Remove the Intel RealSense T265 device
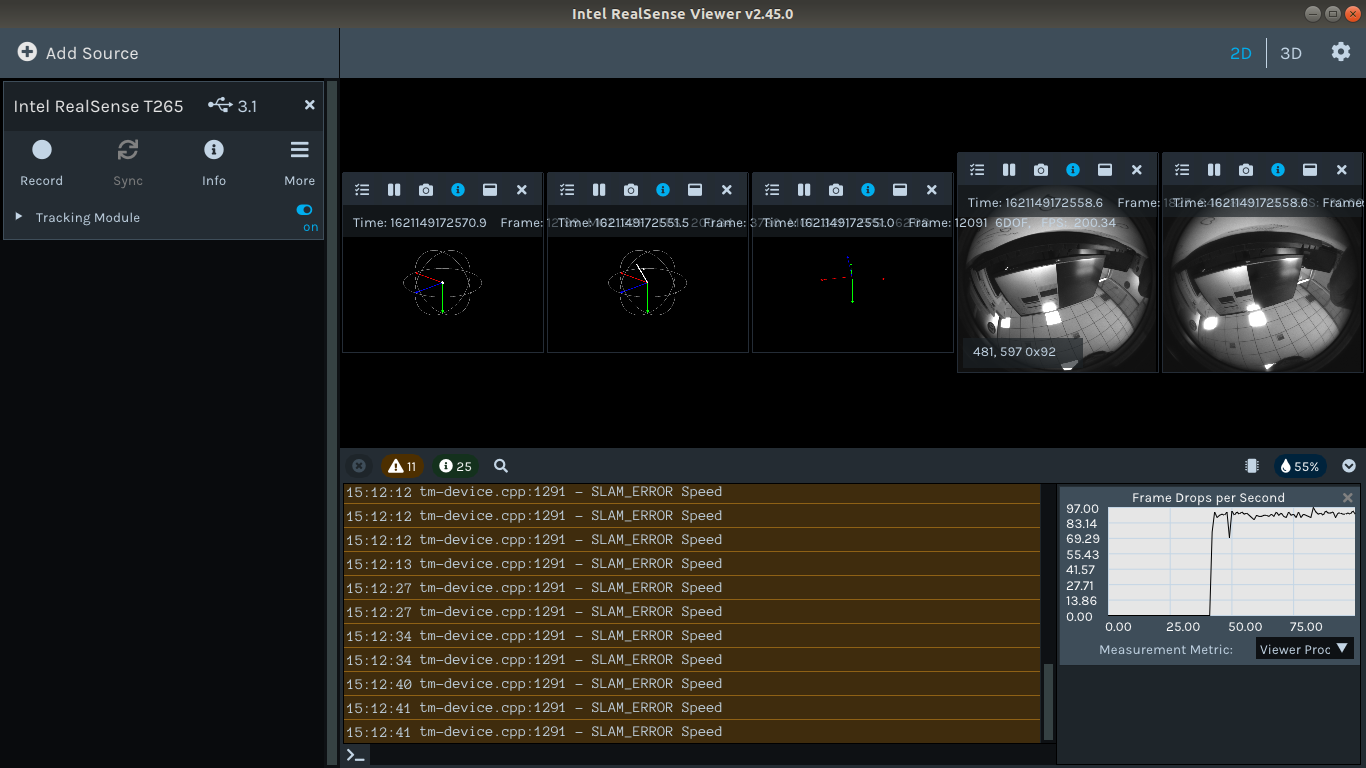The width and height of the screenshot is (1366, 768). point(309,105)
